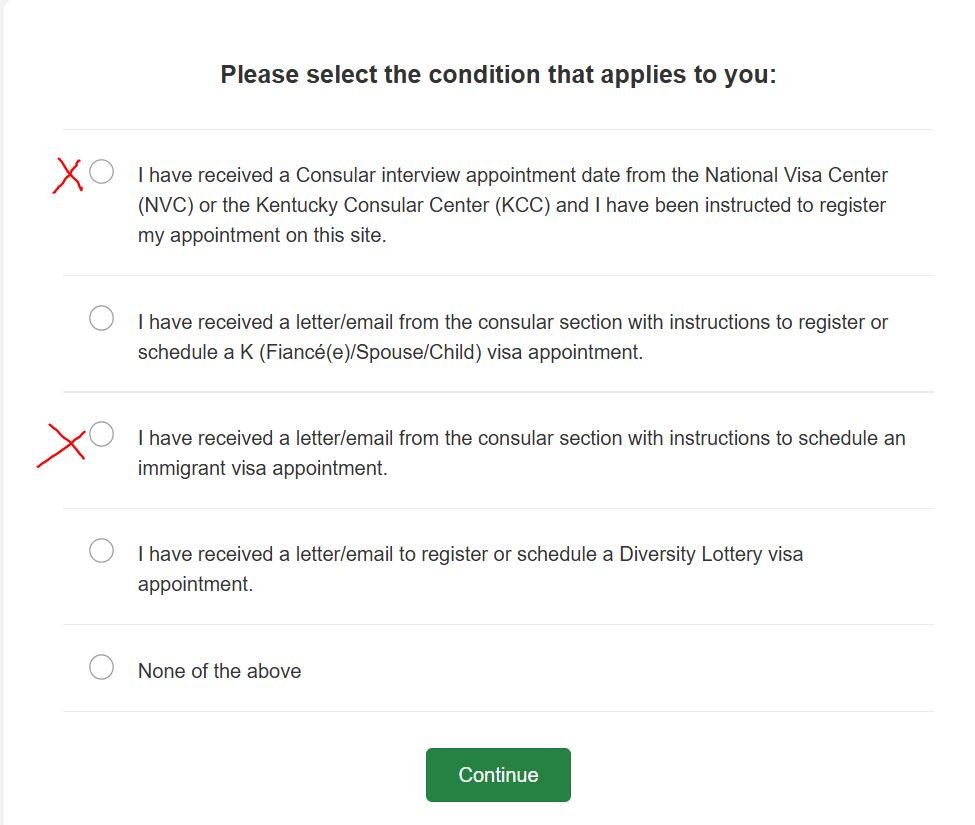Click the 'None of the above' label text
Screen dimensions: 975x825
point(219,671)
